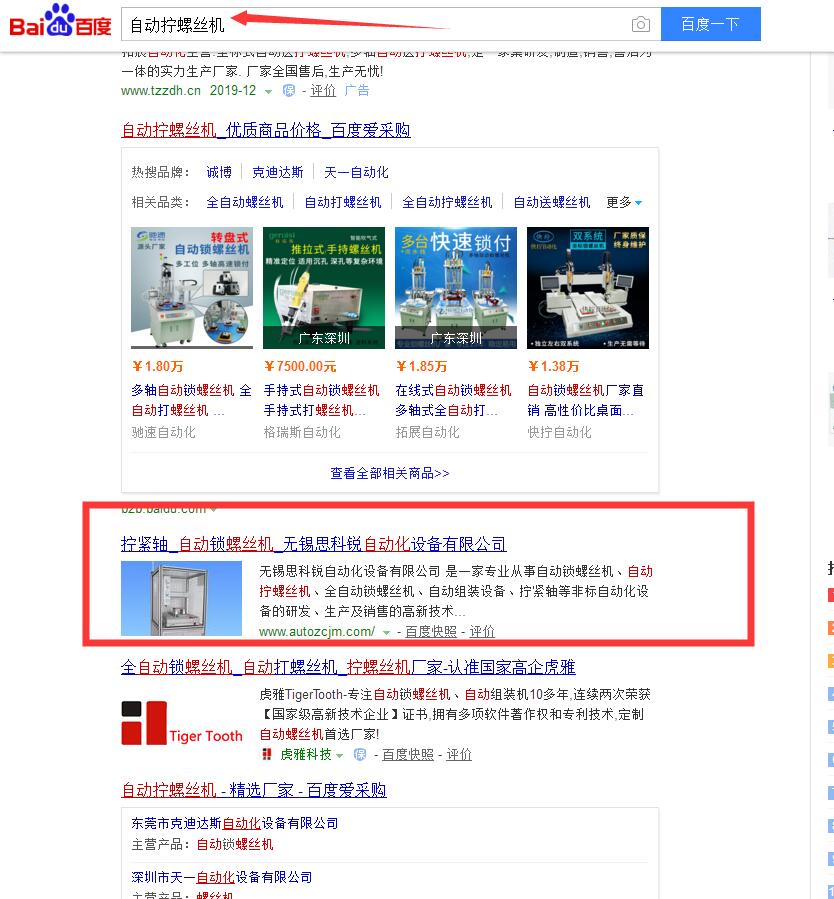Open category 全自动拧螺丝机
834x899 pixels.
click(x=447, y=202)
